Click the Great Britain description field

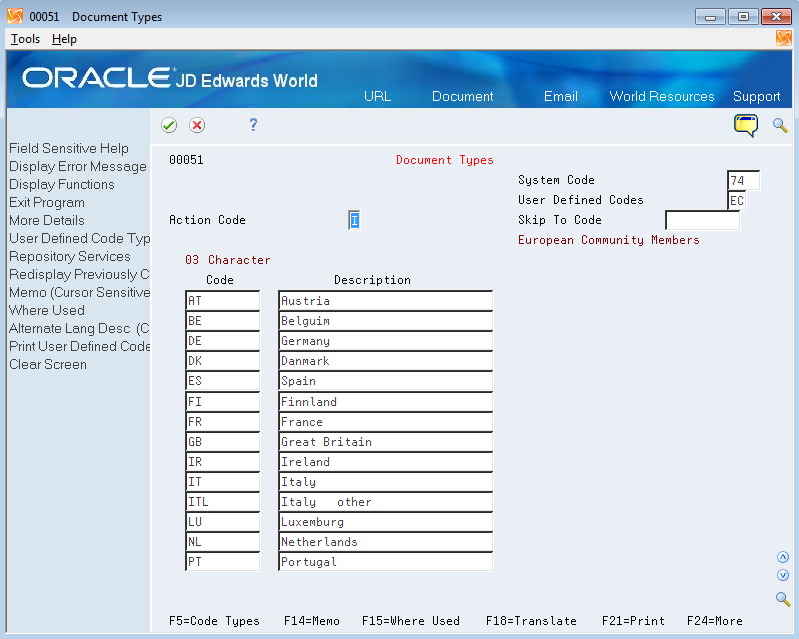click(386, 441)
